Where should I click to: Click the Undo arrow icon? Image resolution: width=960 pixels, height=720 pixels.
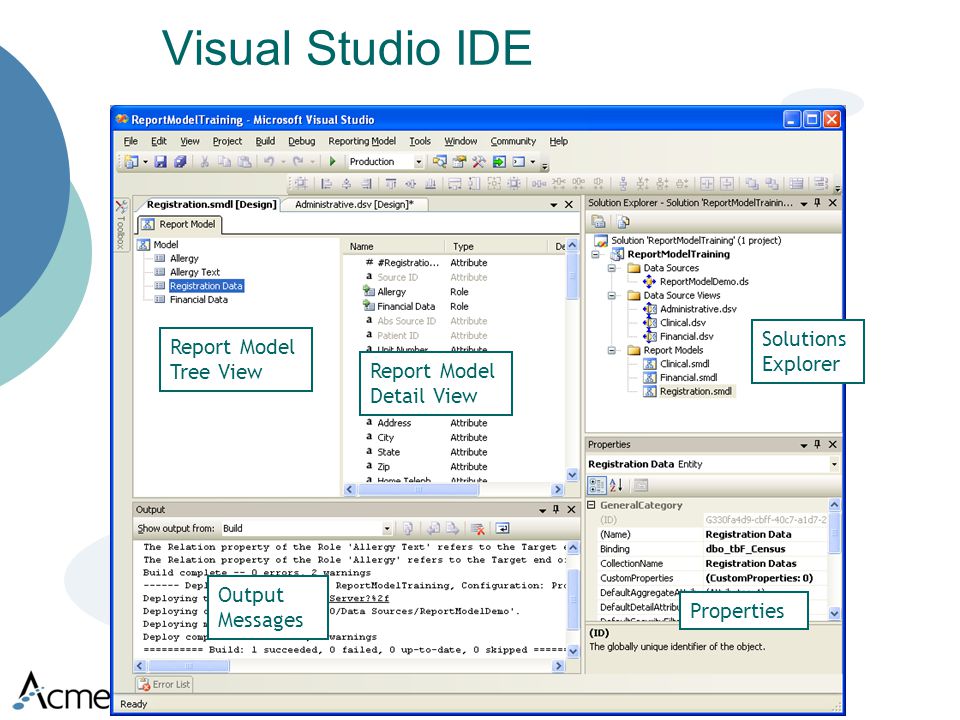tap(269, 162)
